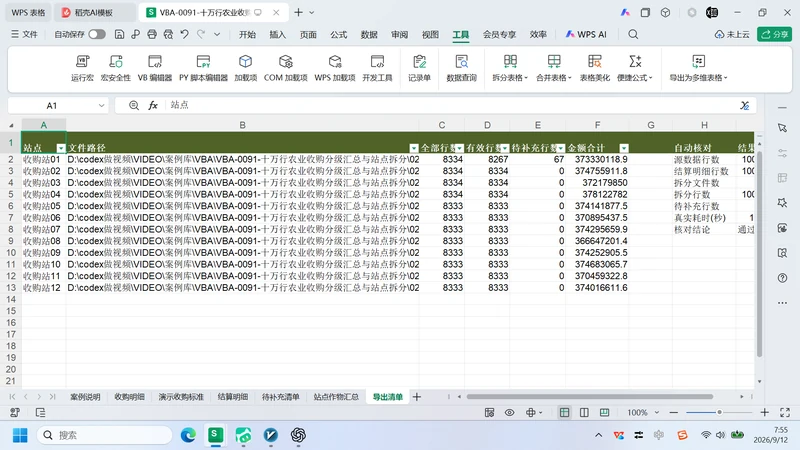Viewport: 800px width, 450px height.
Task: Open PY 脚本编辑器
Action: (x=203, y=68)
